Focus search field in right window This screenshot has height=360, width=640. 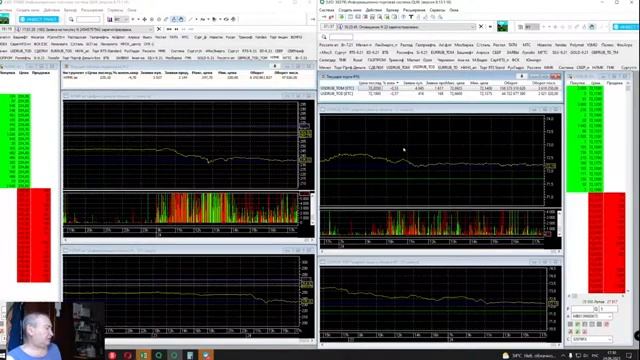tap(341, 37)
